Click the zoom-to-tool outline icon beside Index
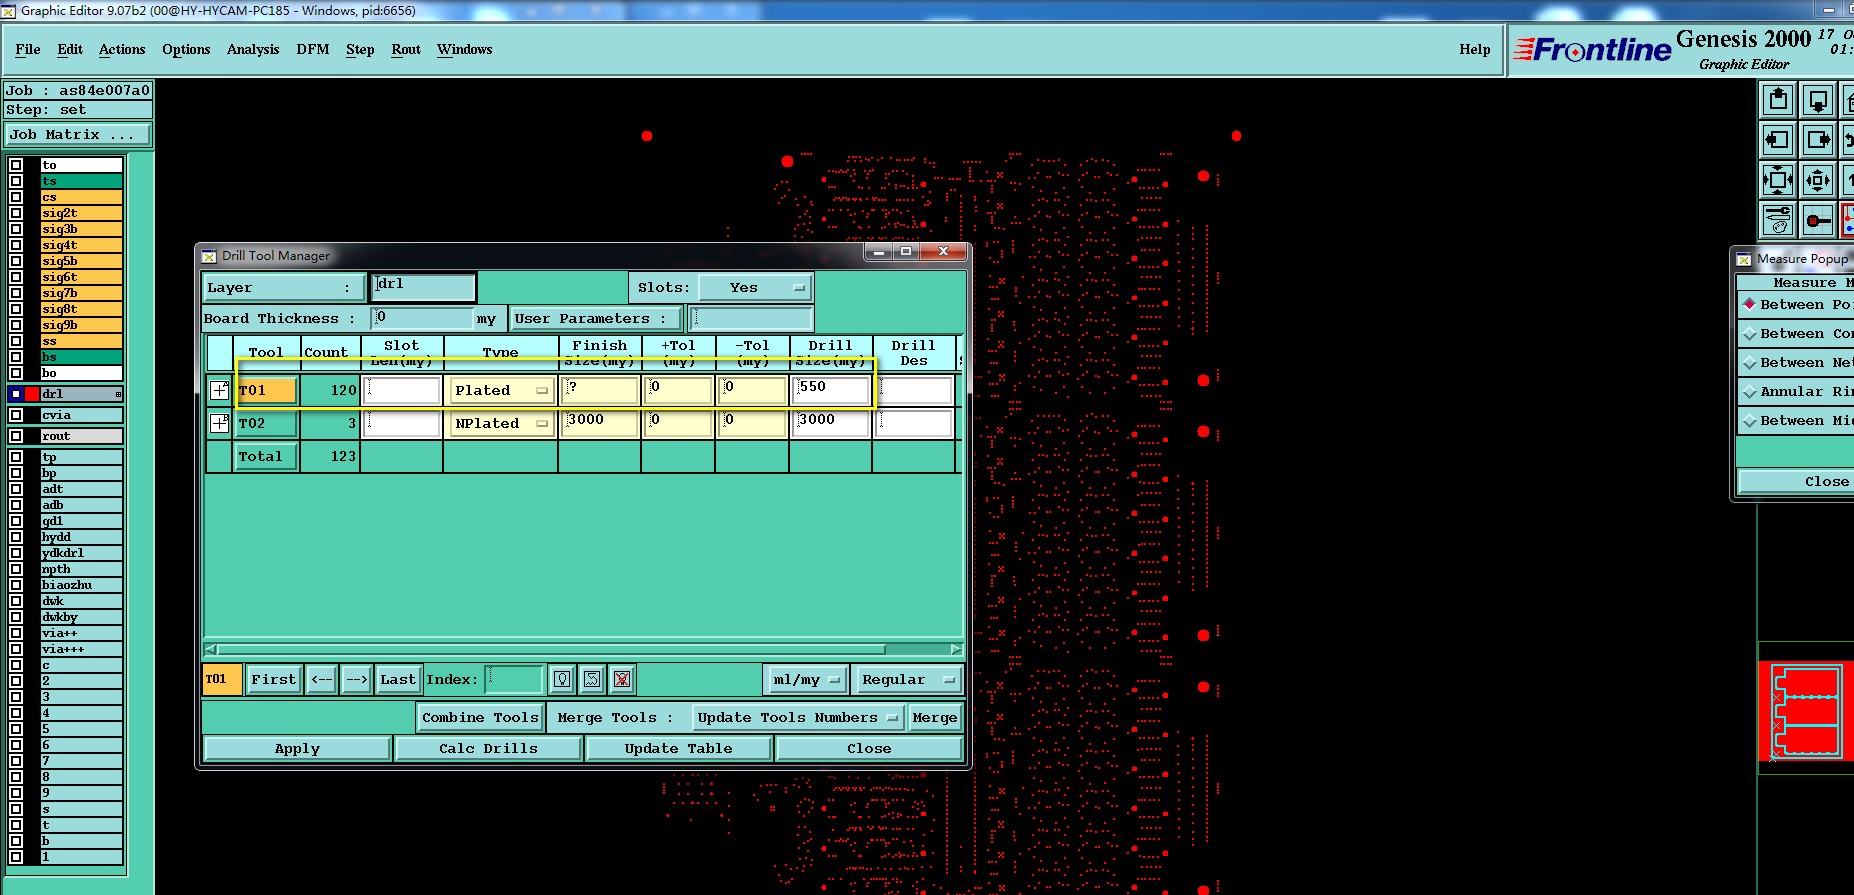Viewport: 1854px width, 895px height. (592, 680)
